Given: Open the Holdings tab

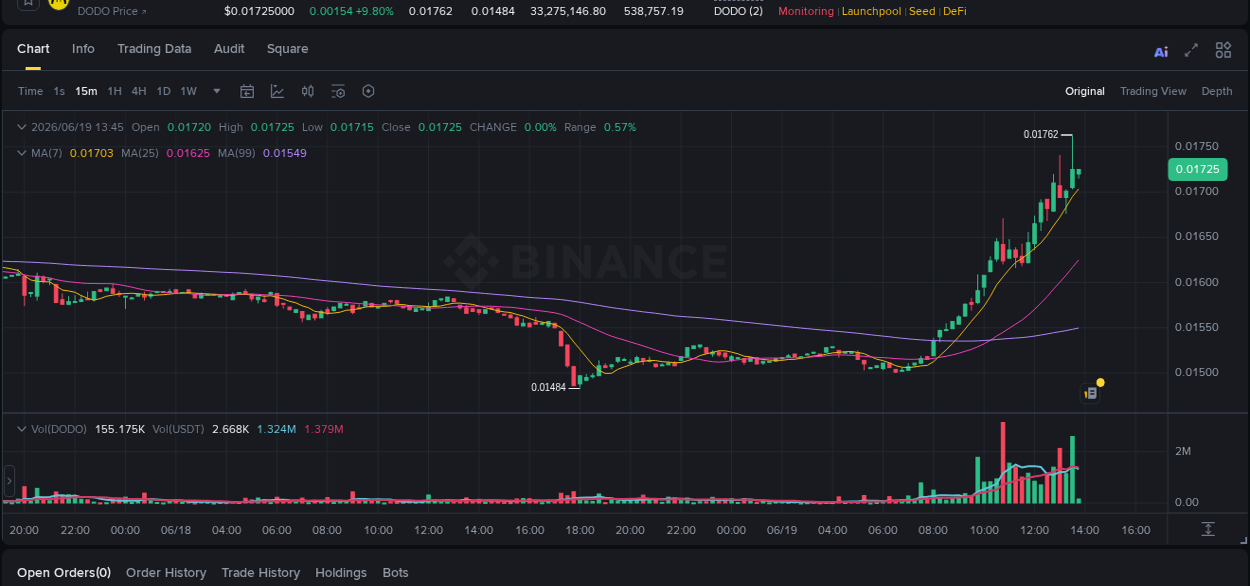Looking at the screenshot, I should [341, 573].
